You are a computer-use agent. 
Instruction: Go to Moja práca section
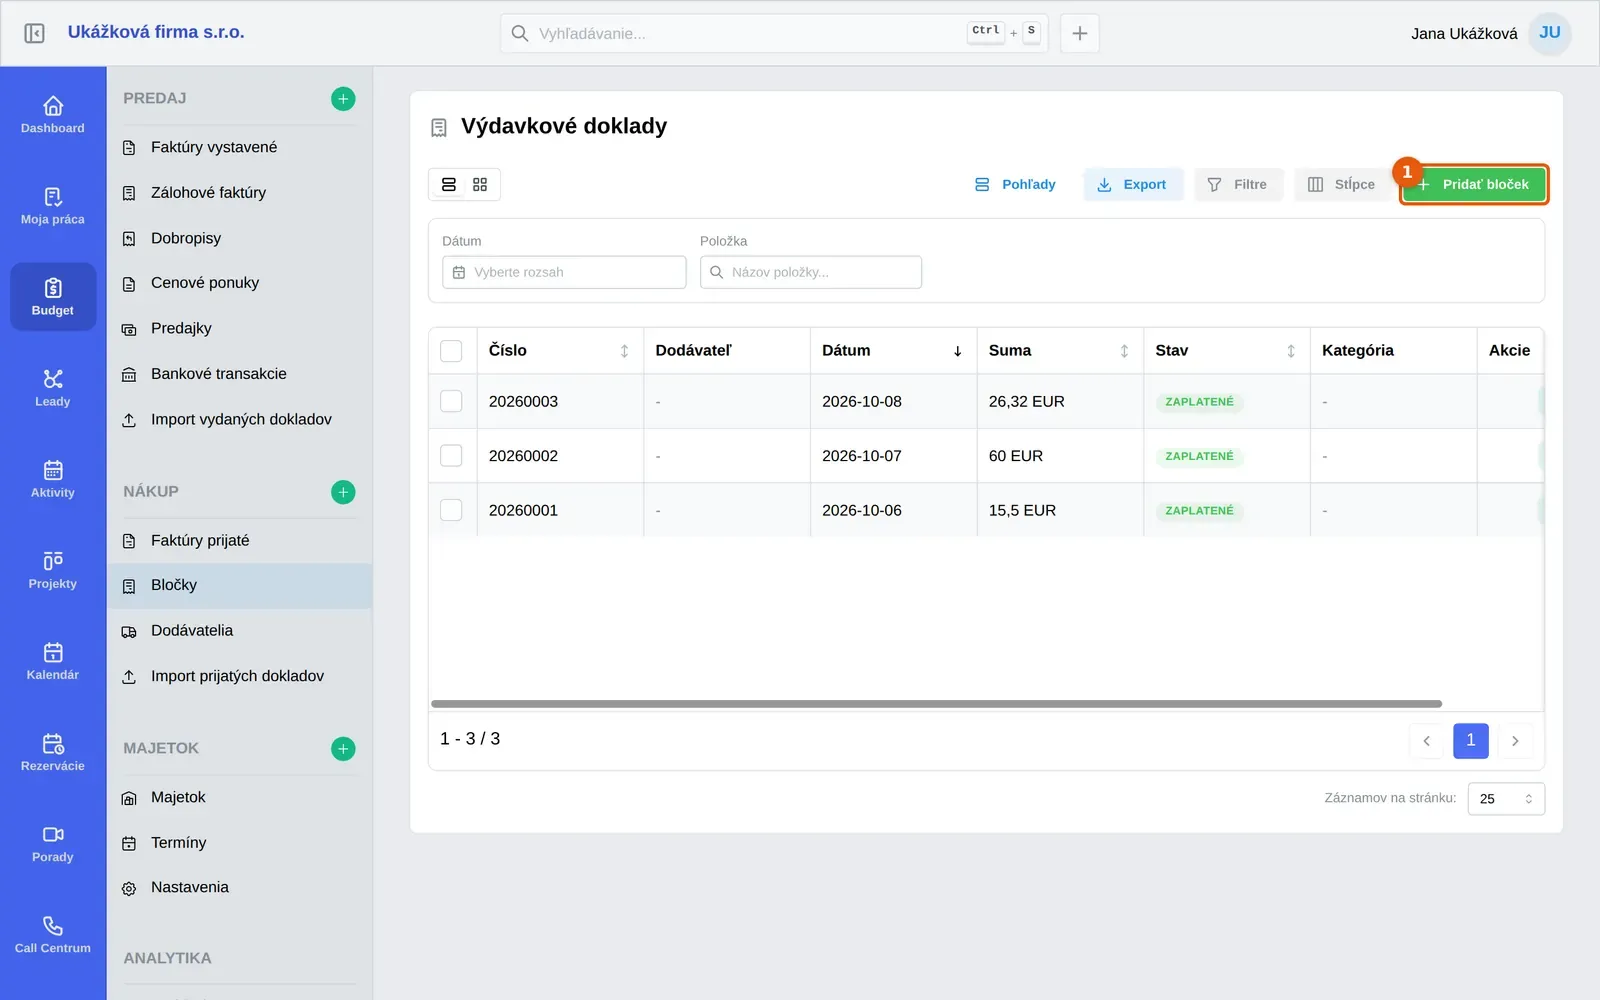tap(53, 206)
